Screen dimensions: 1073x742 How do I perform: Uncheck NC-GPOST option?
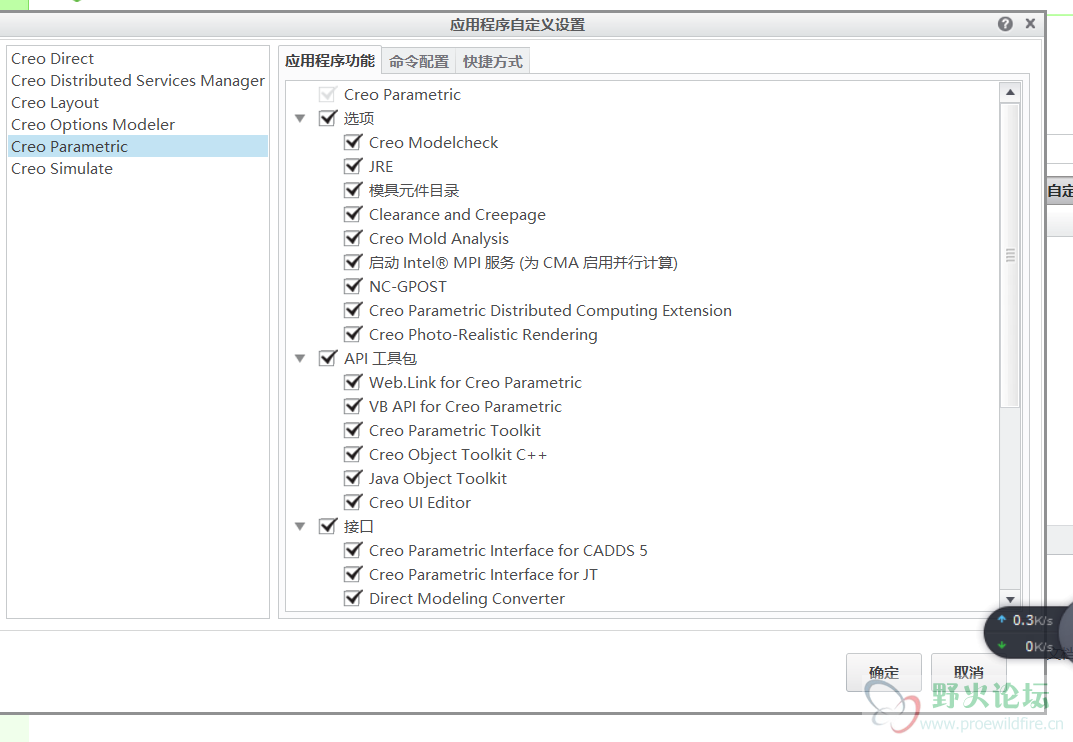(x=353, y=285)
